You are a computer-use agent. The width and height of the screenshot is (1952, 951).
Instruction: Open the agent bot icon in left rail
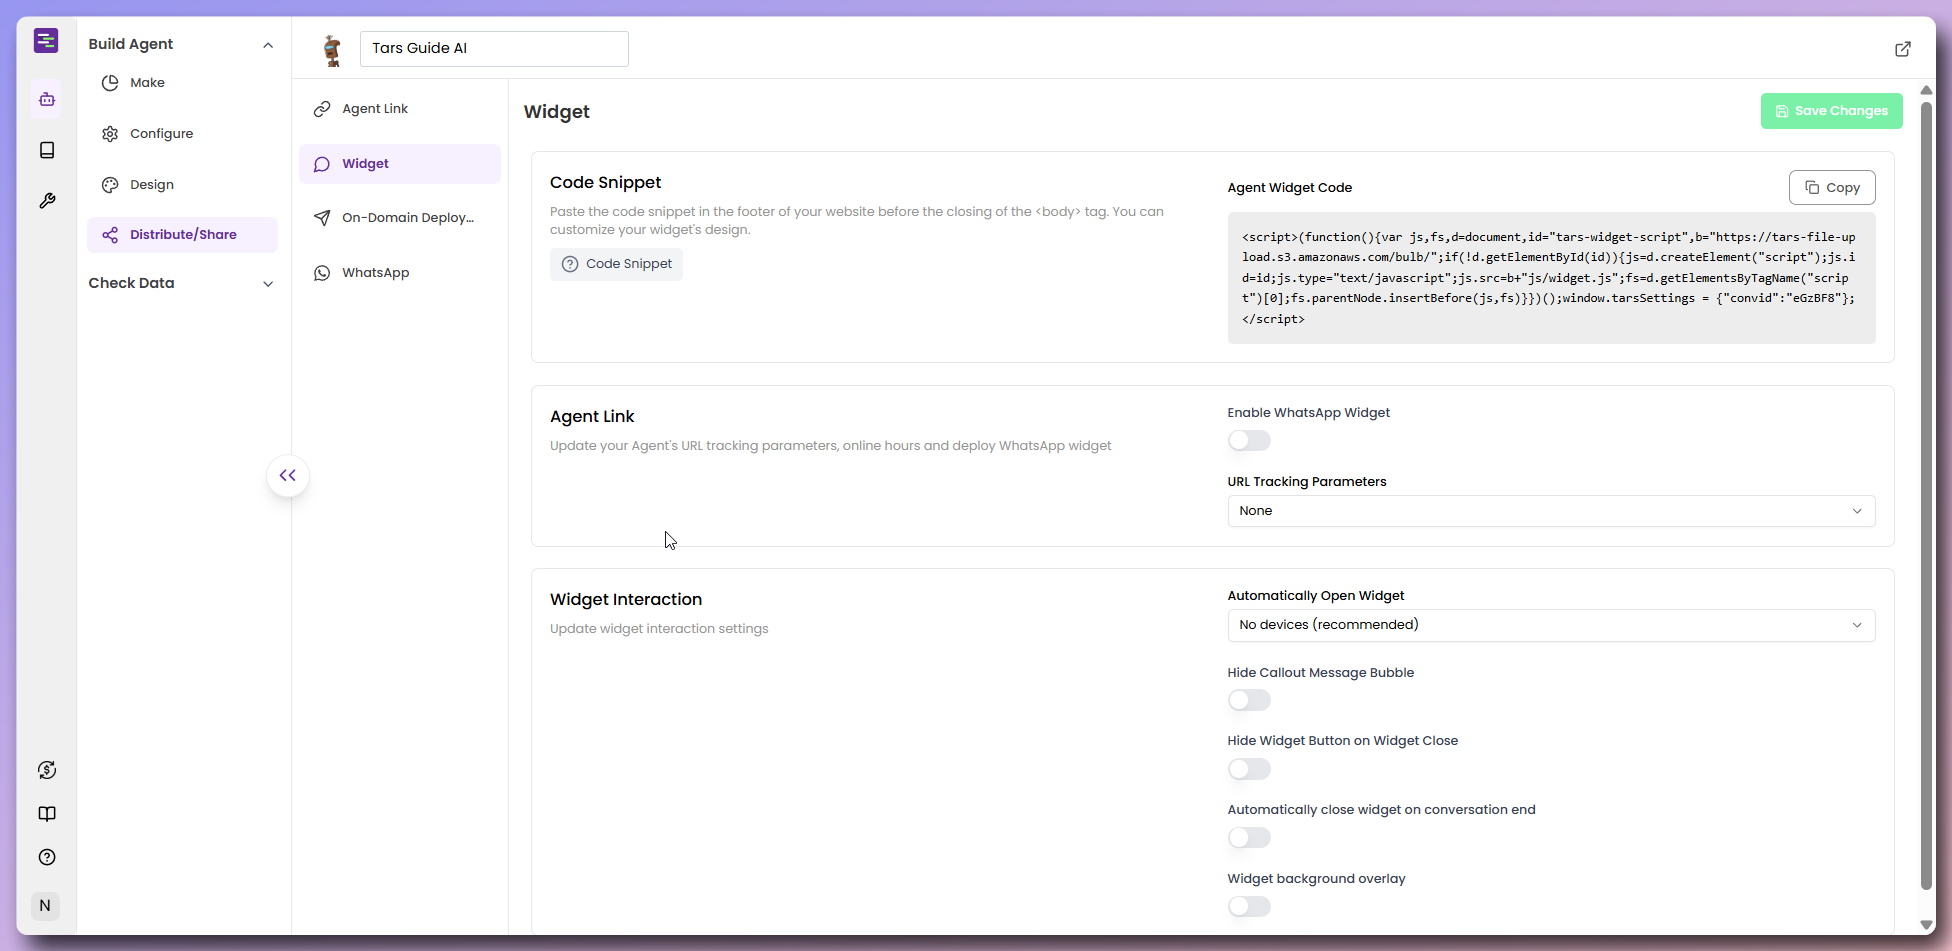(x=47, y=99)
